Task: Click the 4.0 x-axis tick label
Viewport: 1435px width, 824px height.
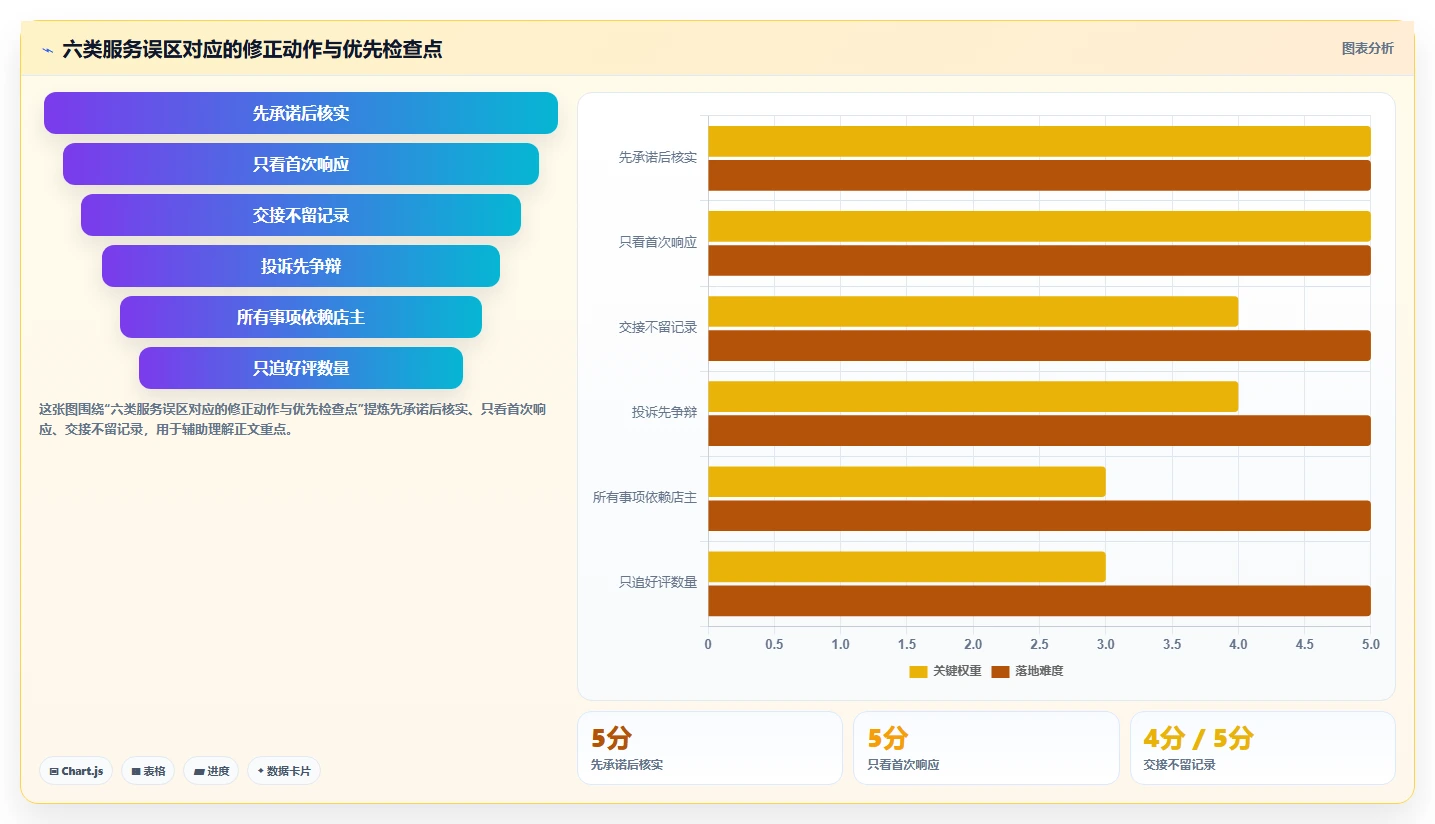Action: (1238, 645)
